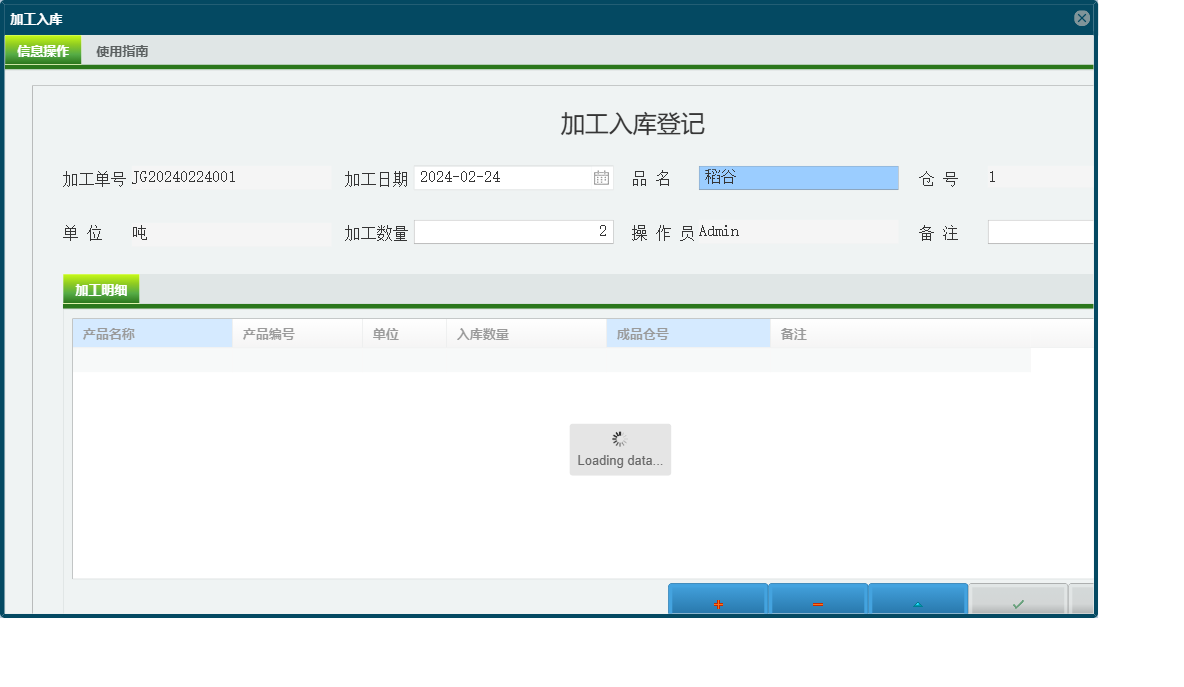Click the minus icon to delete a row
The image size is (1184, 687).
point(817,599)
